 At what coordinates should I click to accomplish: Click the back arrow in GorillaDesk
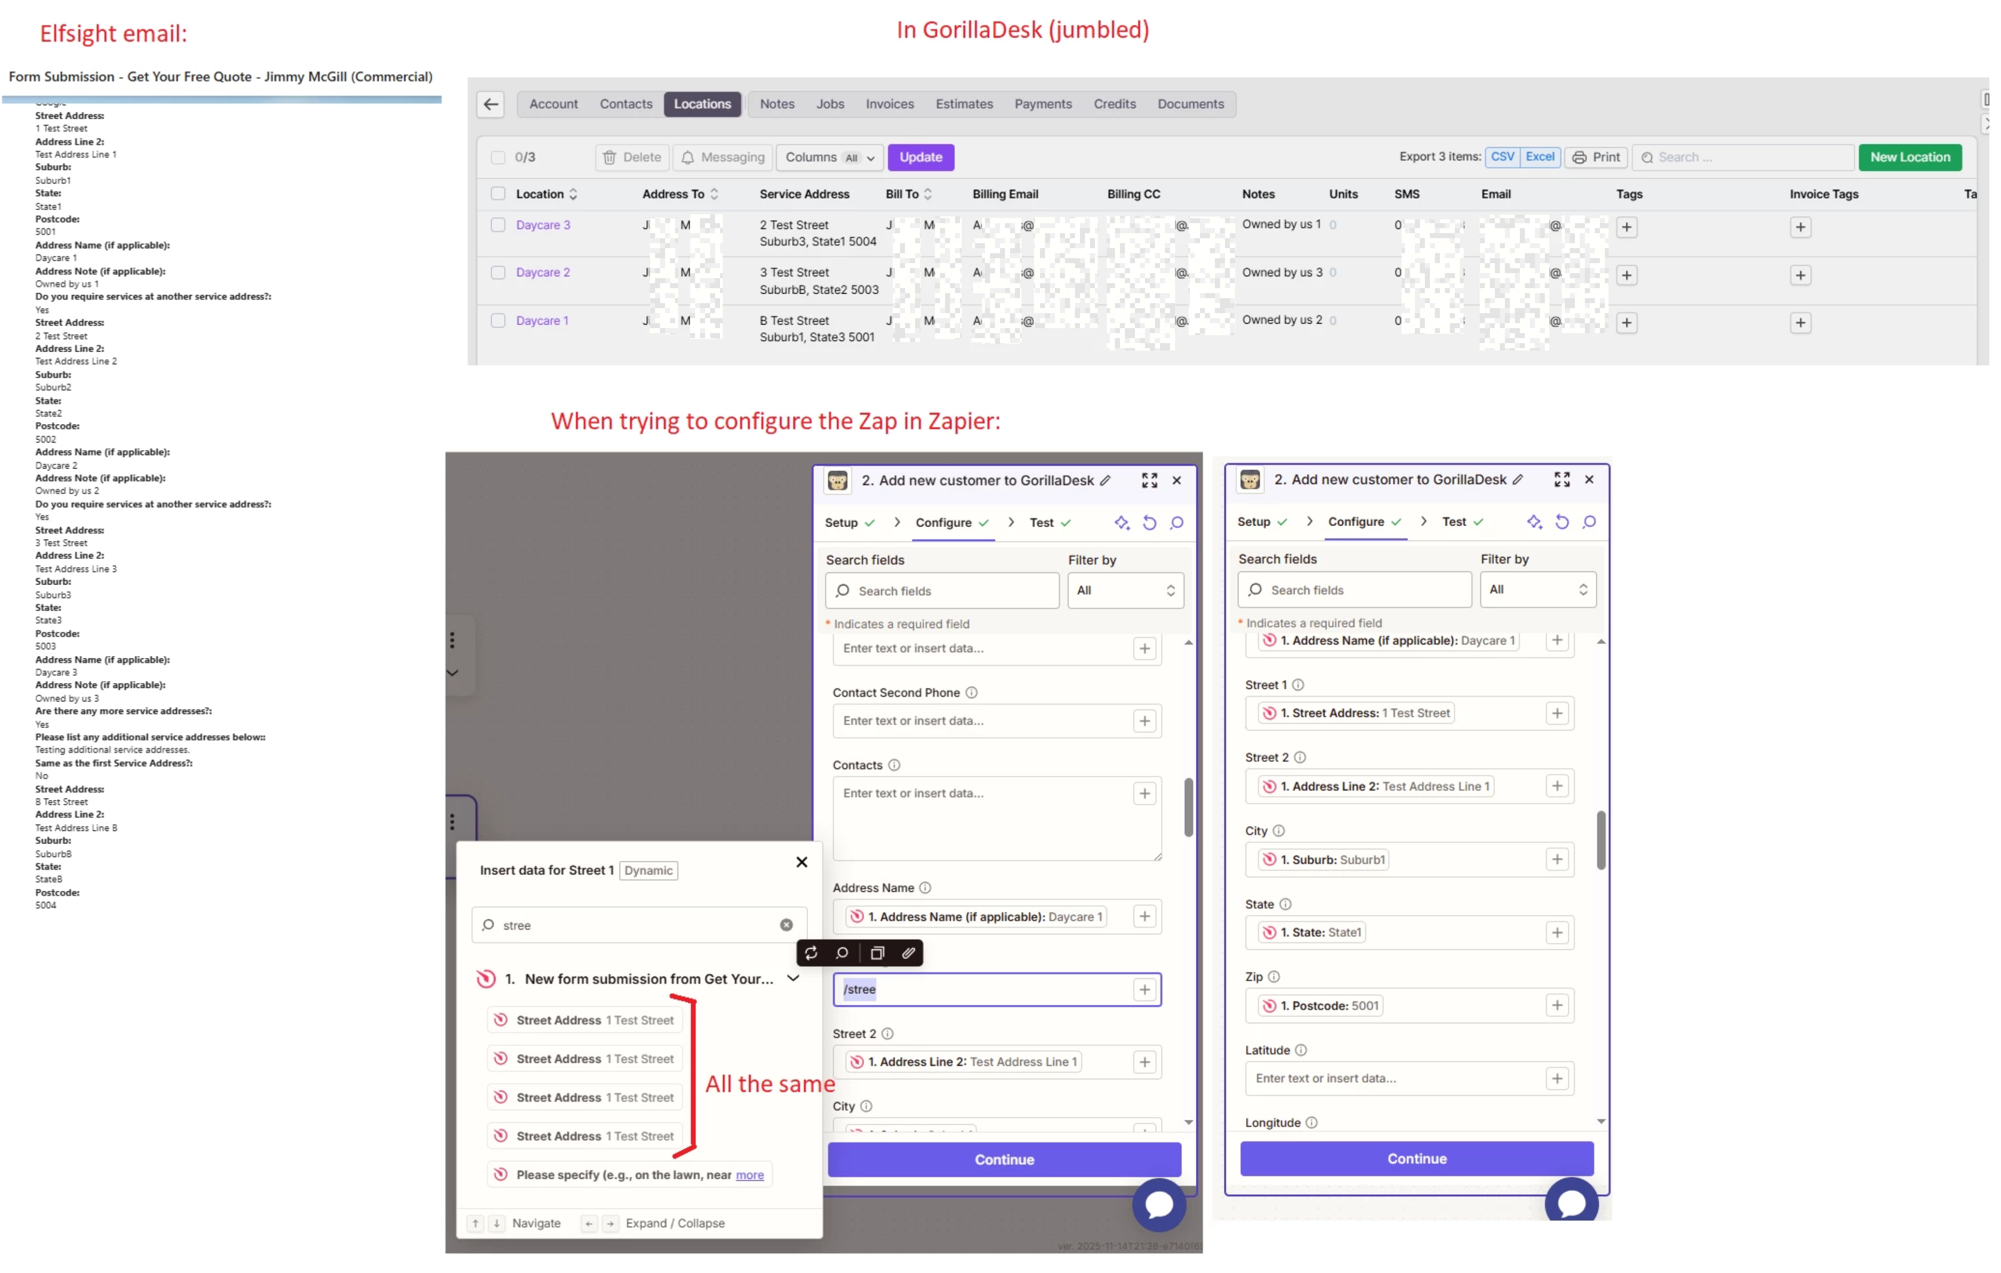[x=490, y=104]
